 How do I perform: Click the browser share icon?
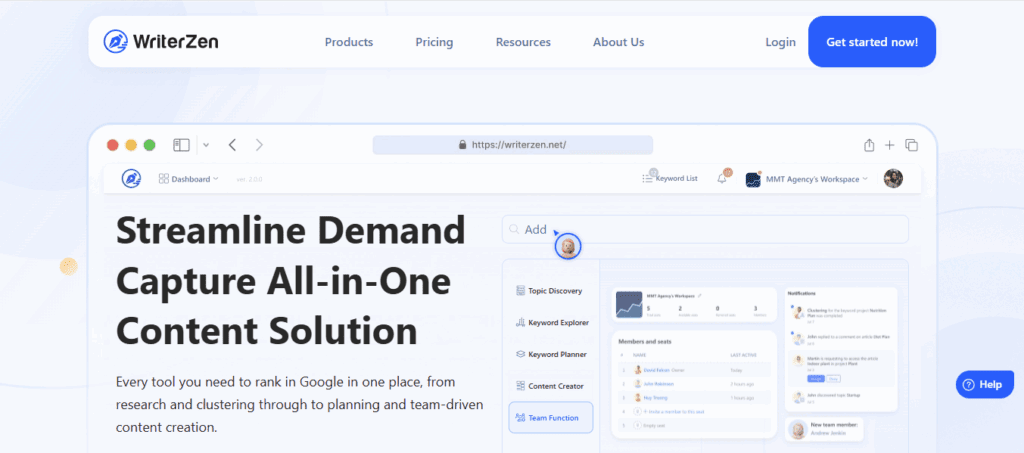coord(869,145)
